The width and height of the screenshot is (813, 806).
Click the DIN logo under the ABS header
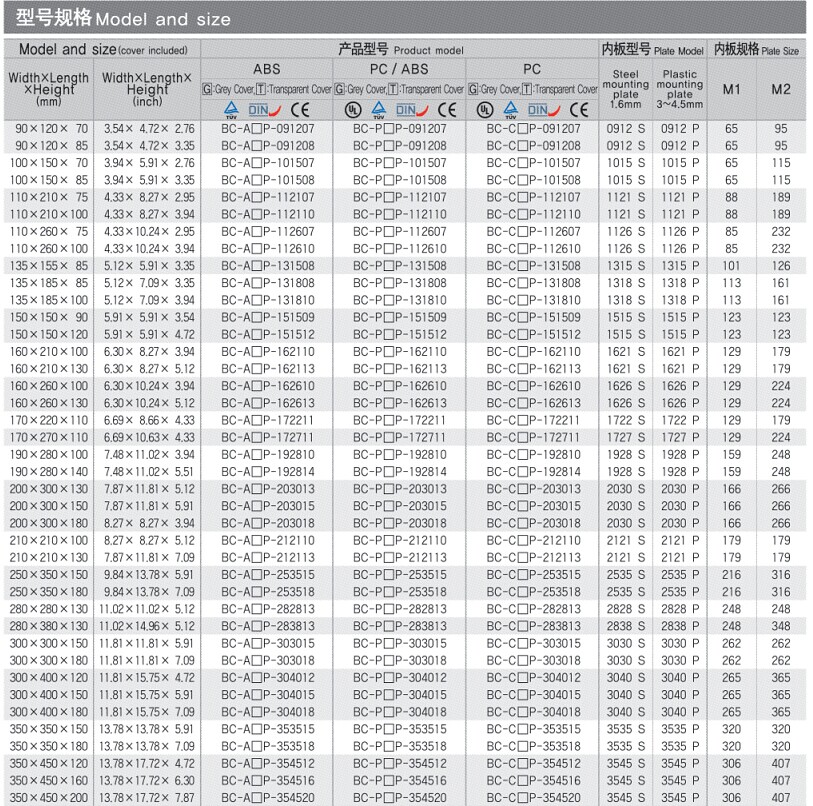[264, 110]
